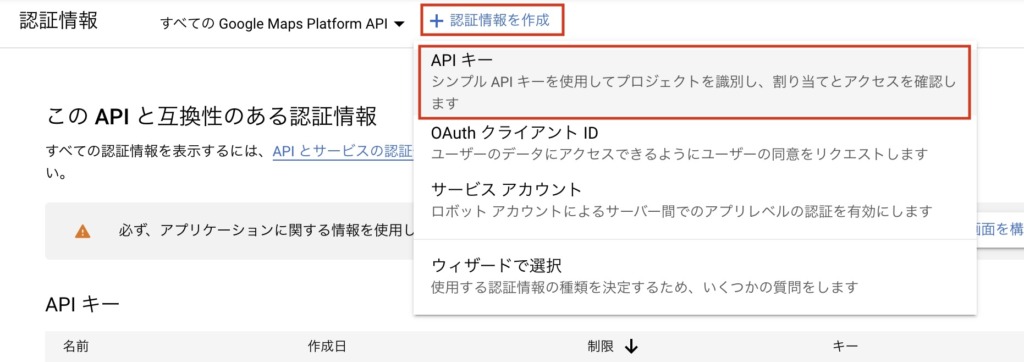Click the orange warning triangle icon
The height and width of the screenshot is (362, 1024).
click(x=82, y=231)
